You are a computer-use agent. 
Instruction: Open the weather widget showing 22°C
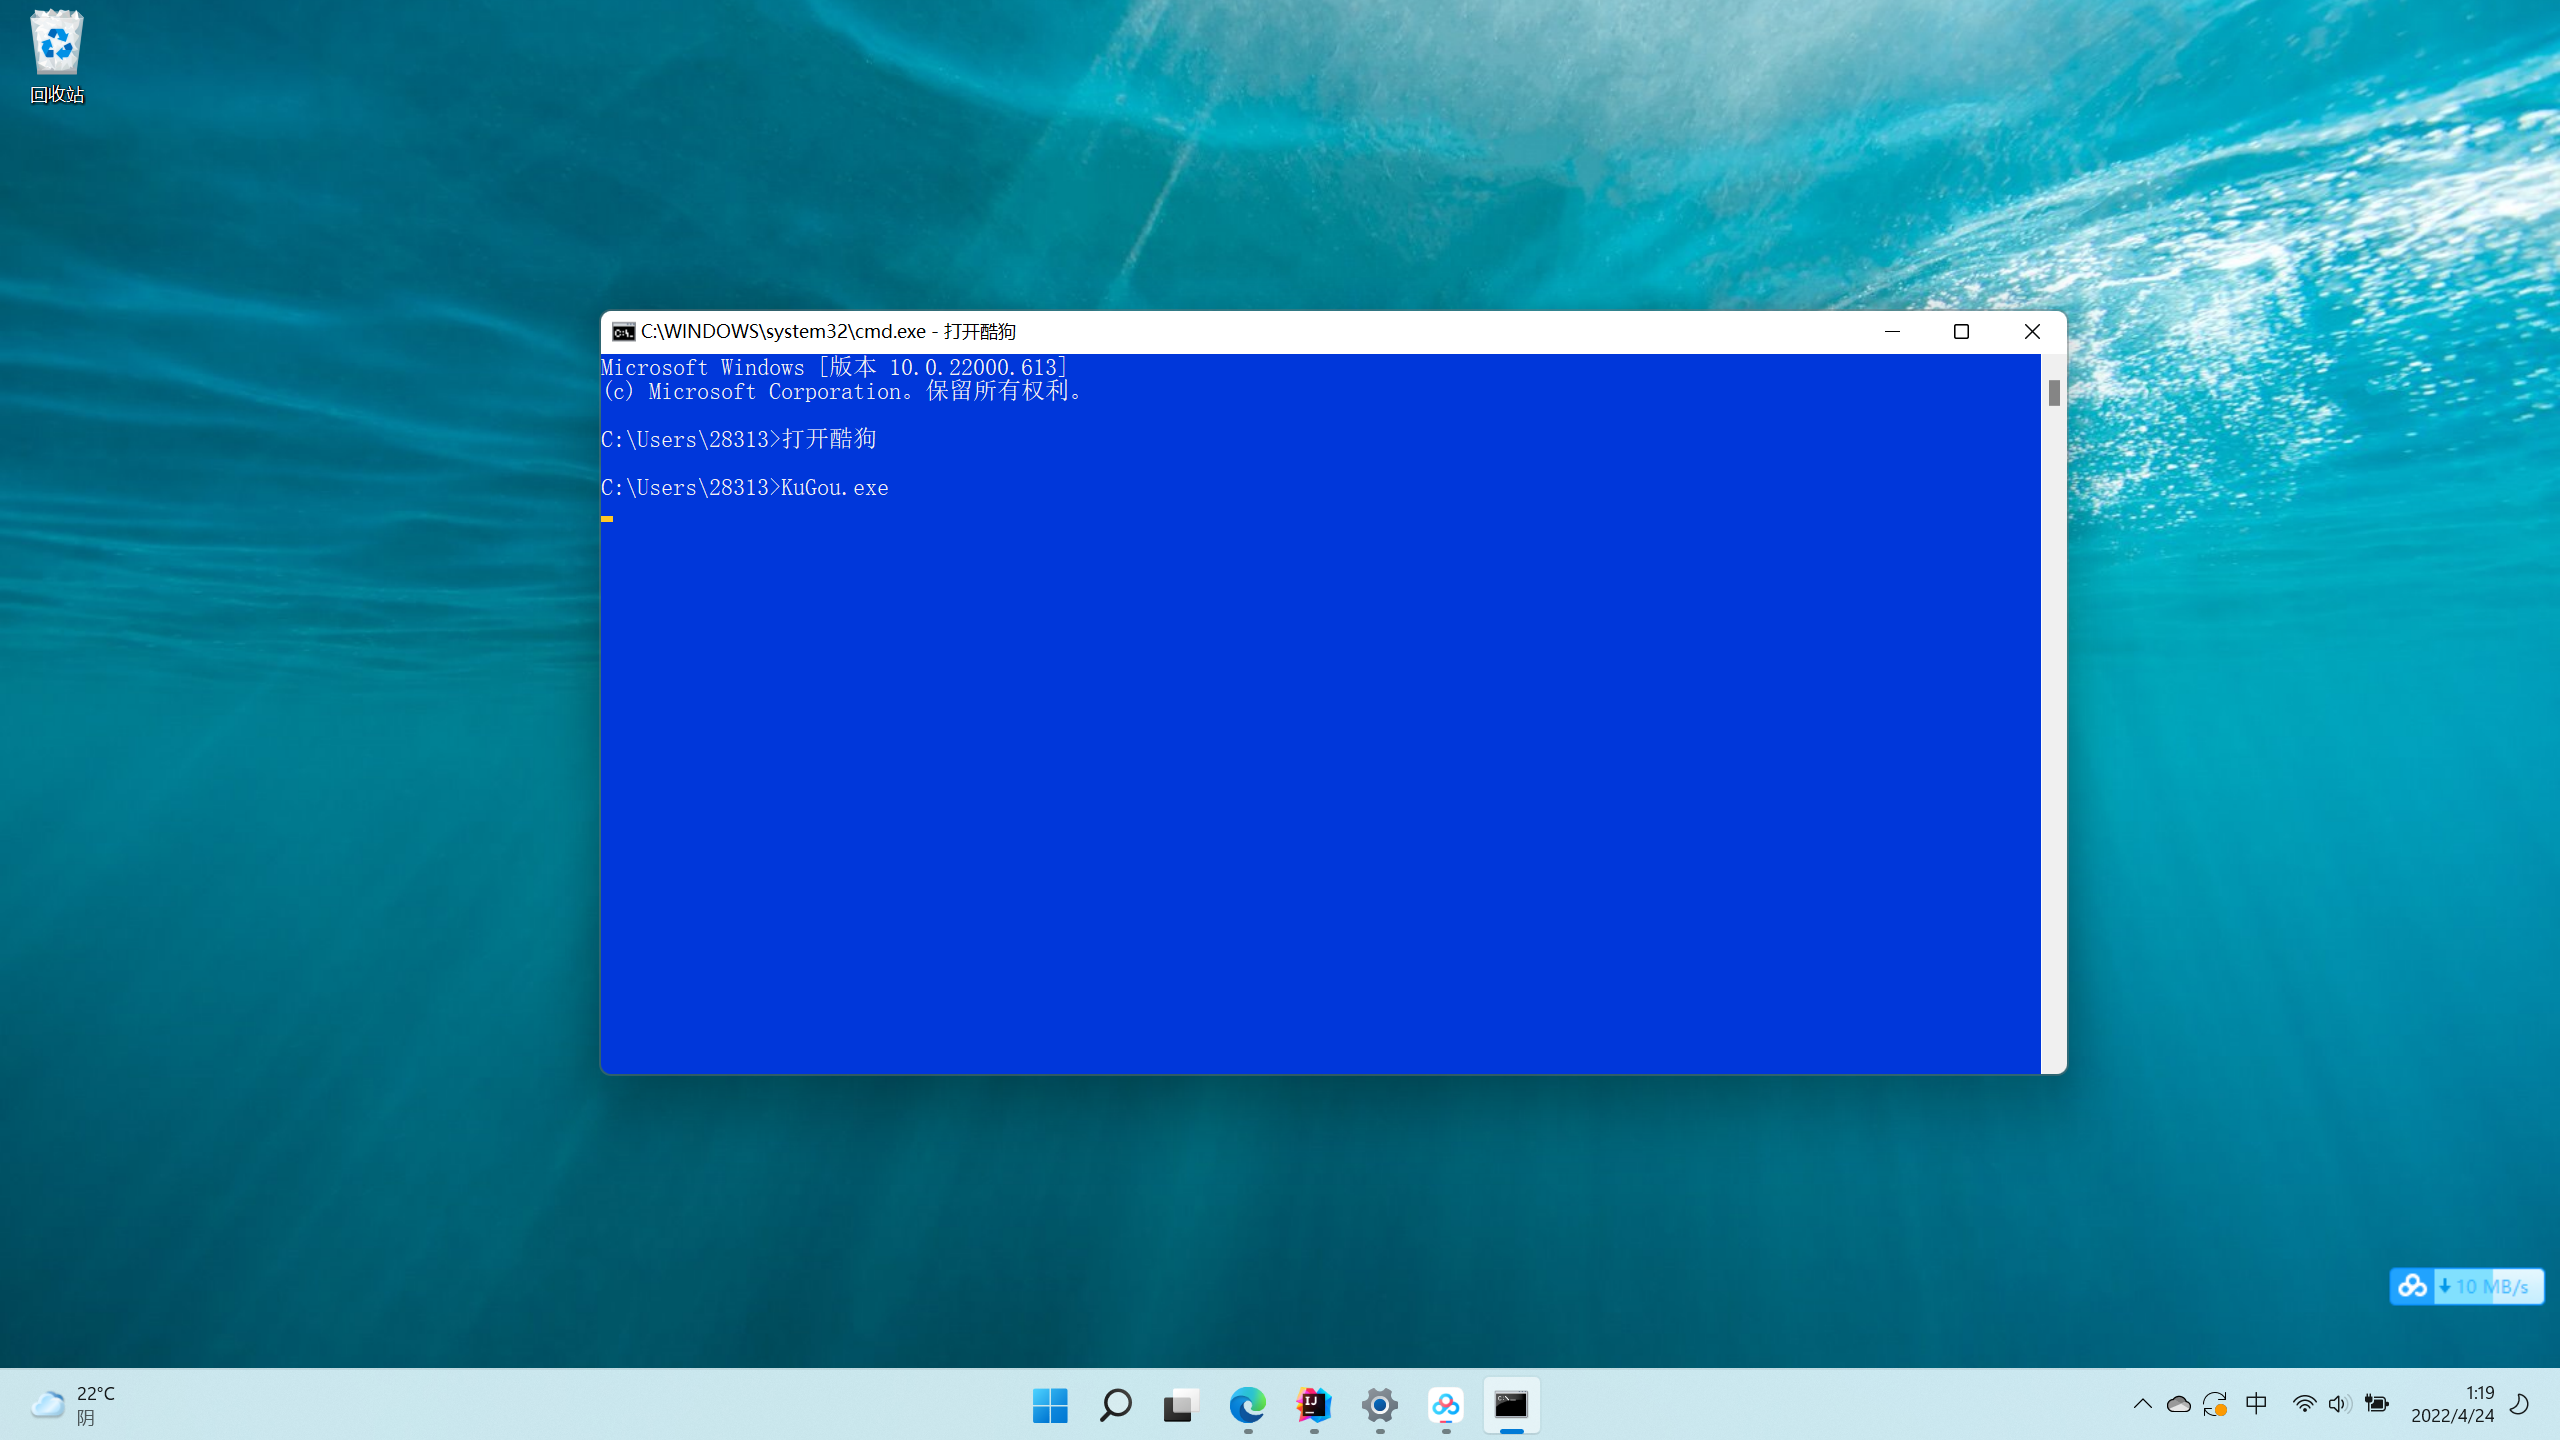pyautogui.click(x=72, y=1405)
